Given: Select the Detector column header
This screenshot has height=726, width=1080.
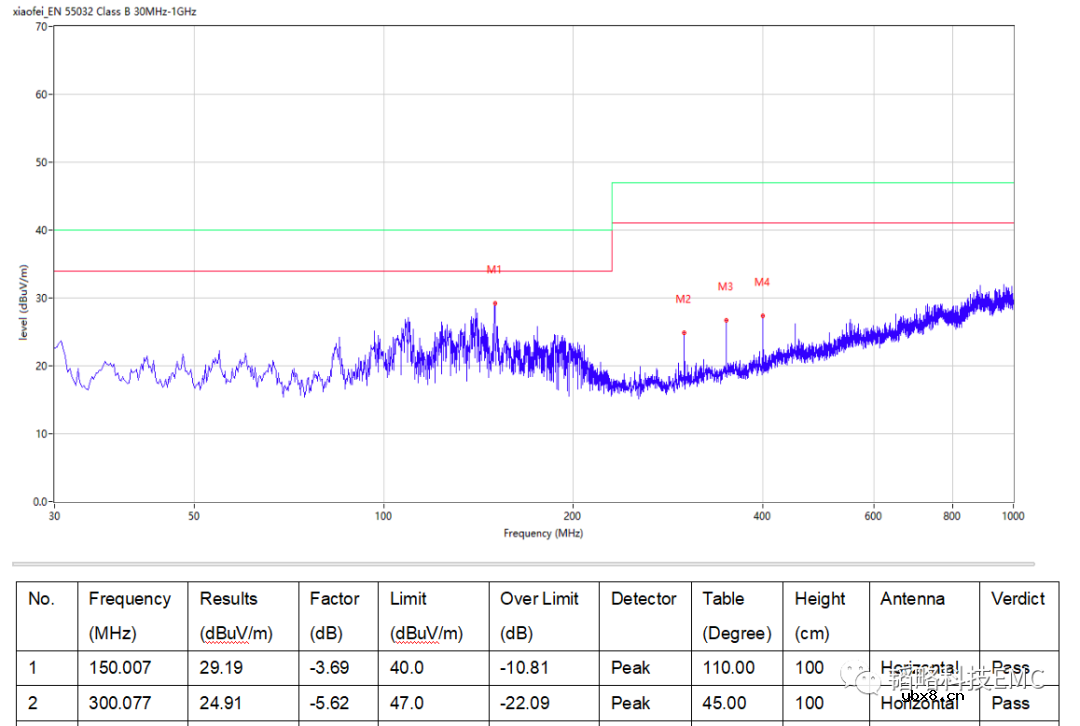Looking at the screenshot, I should 643,599.
